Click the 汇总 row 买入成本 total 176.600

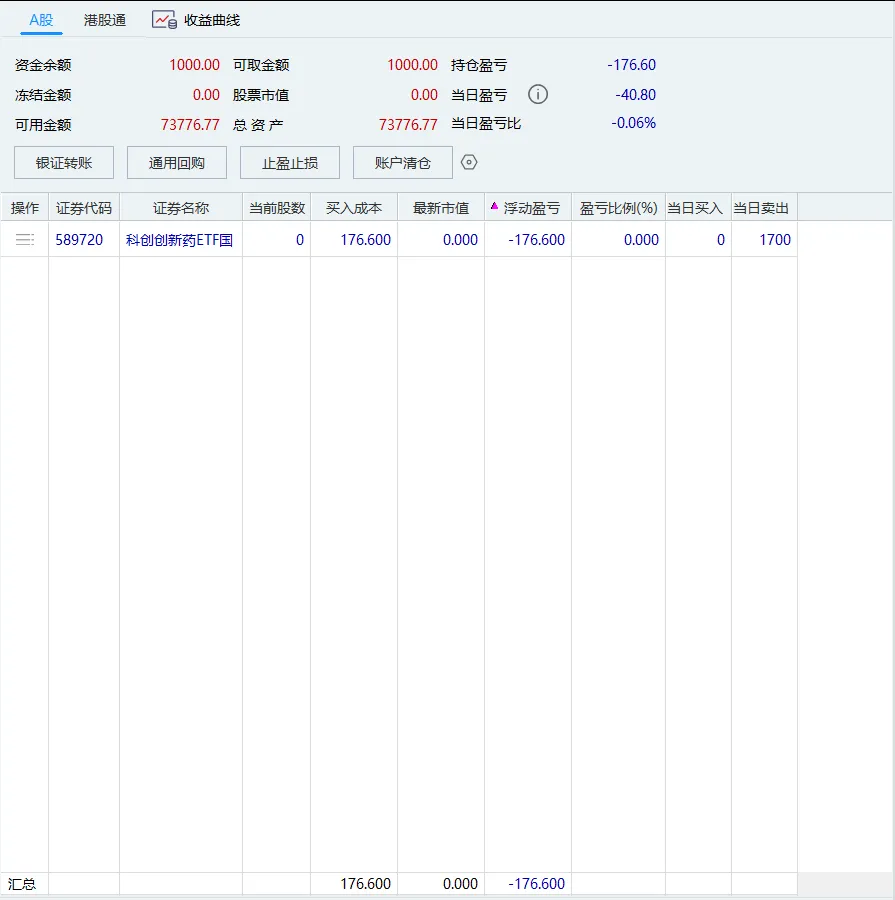click(366, 884)
